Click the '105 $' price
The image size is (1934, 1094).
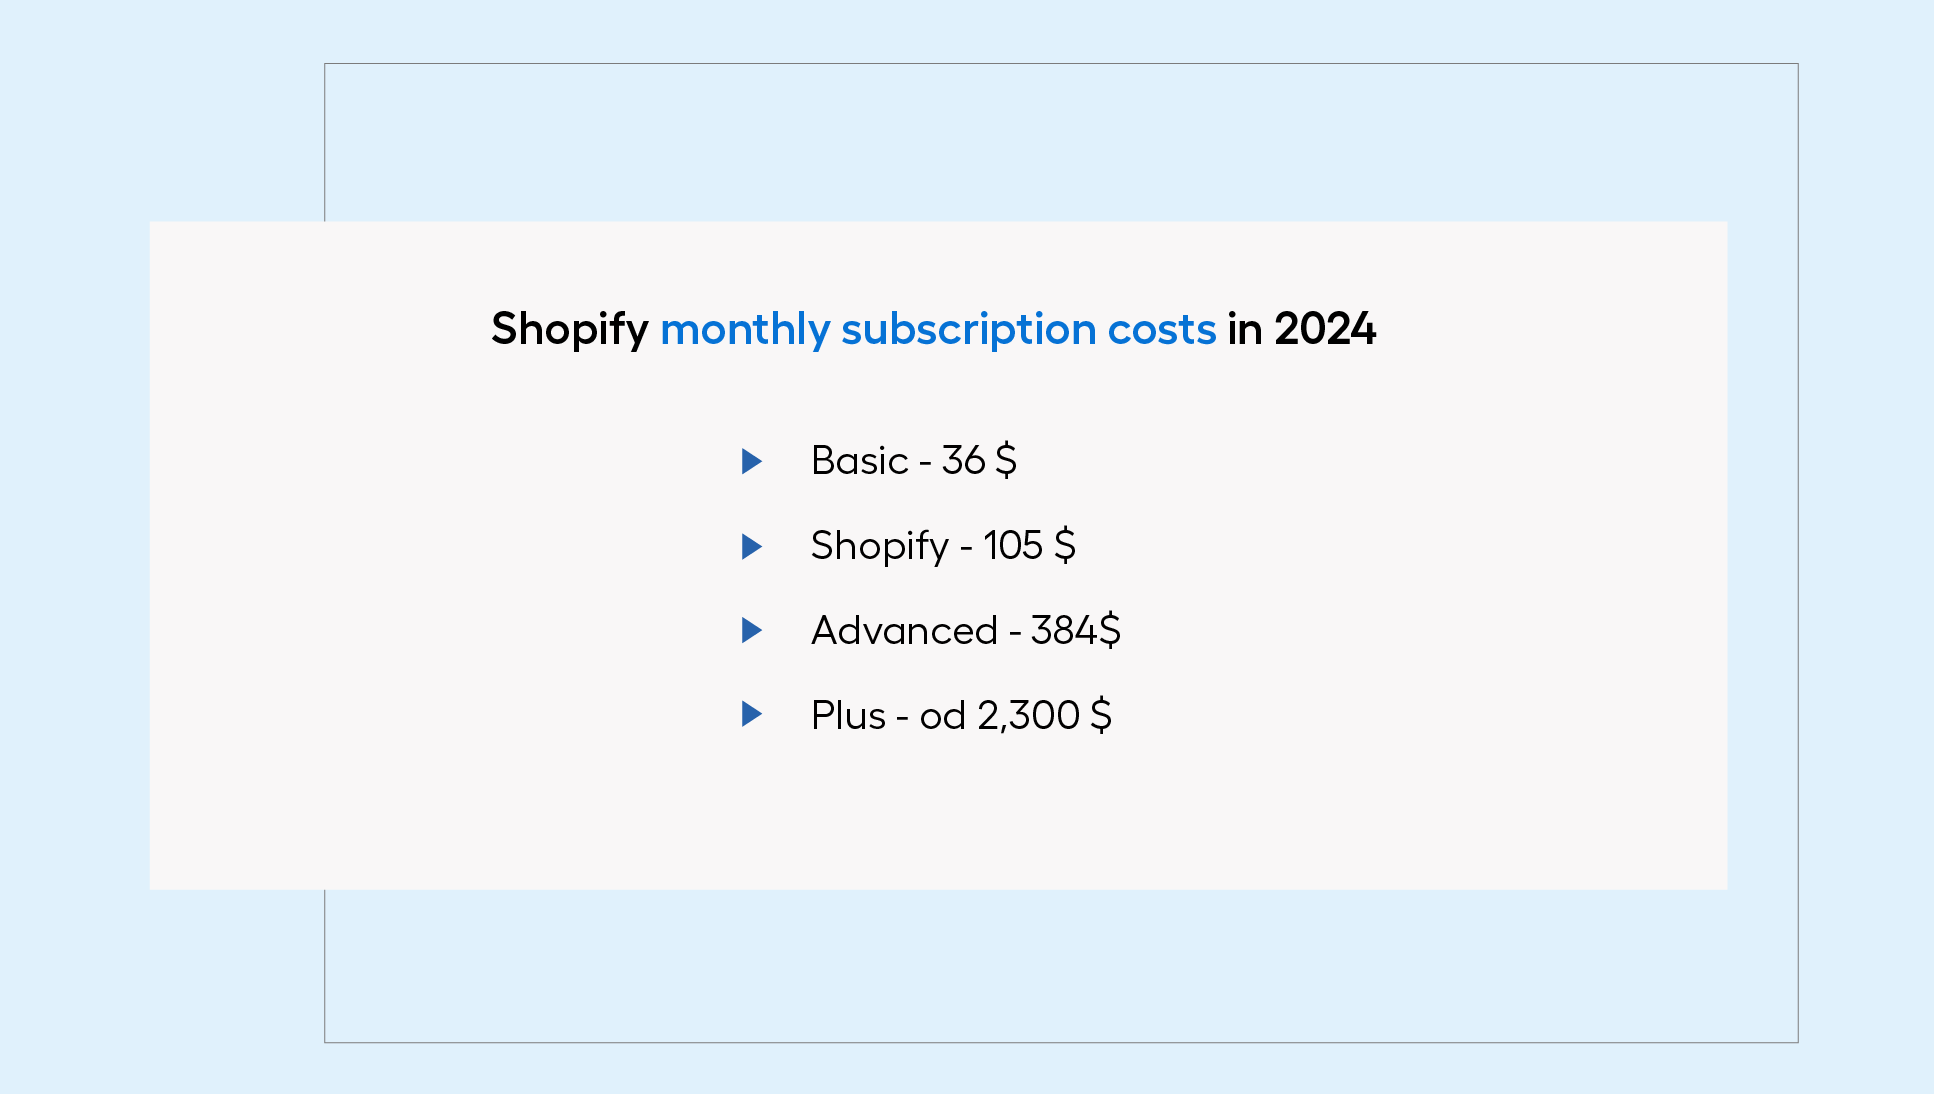(1029, 546)
